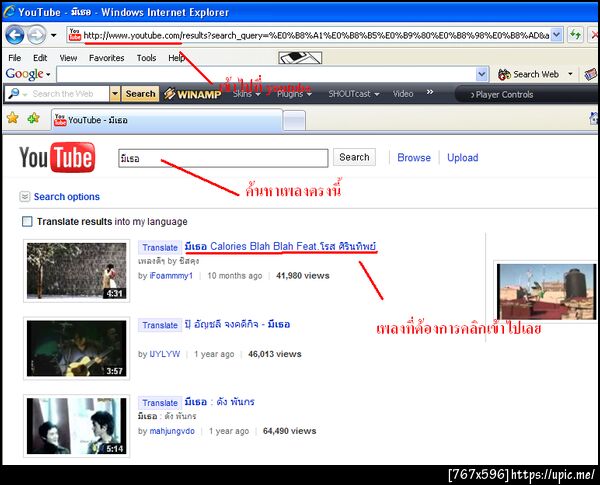Open the Help menu

tap(176, 58)
